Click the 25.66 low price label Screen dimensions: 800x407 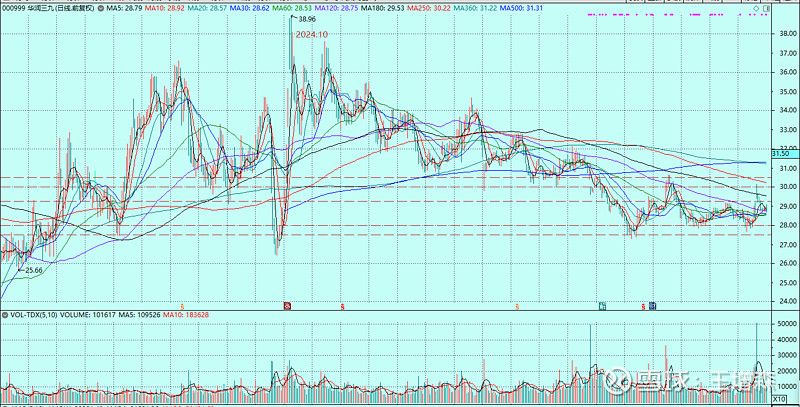point(34,270)
